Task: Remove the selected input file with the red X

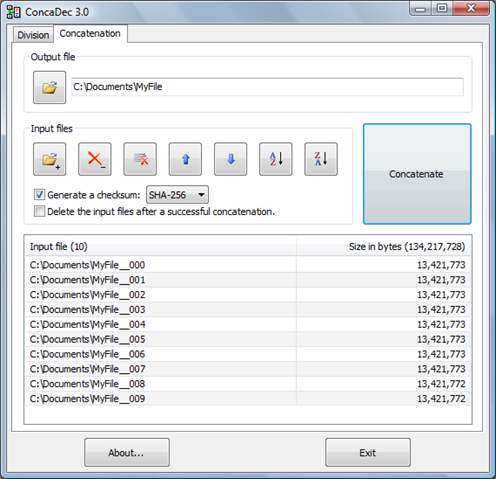Action: point(95,159)
